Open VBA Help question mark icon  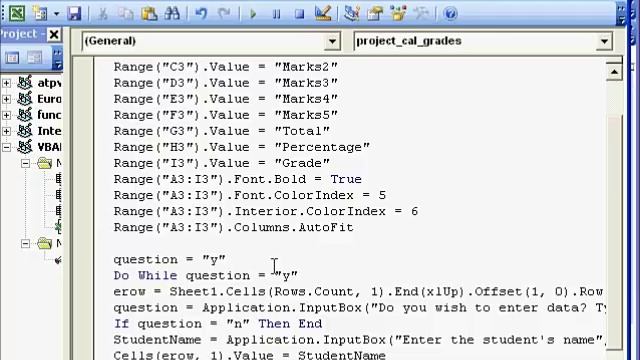click(x=450, y=14)
